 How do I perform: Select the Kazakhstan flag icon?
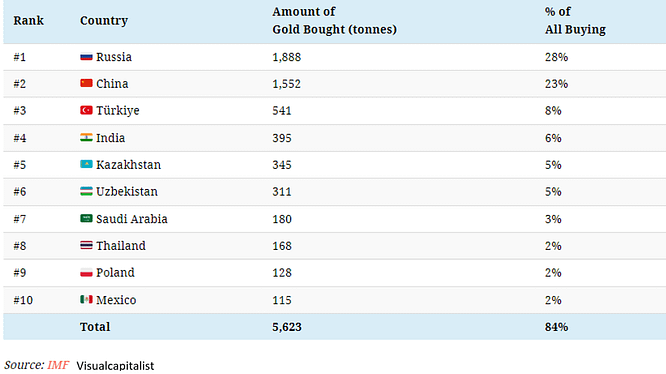pyautogui.click(x=86, y=164)
